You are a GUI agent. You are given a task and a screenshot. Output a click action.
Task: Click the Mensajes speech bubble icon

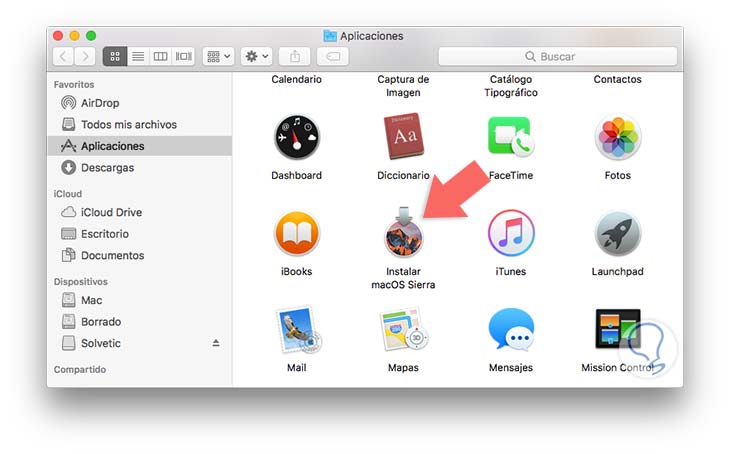511,329
